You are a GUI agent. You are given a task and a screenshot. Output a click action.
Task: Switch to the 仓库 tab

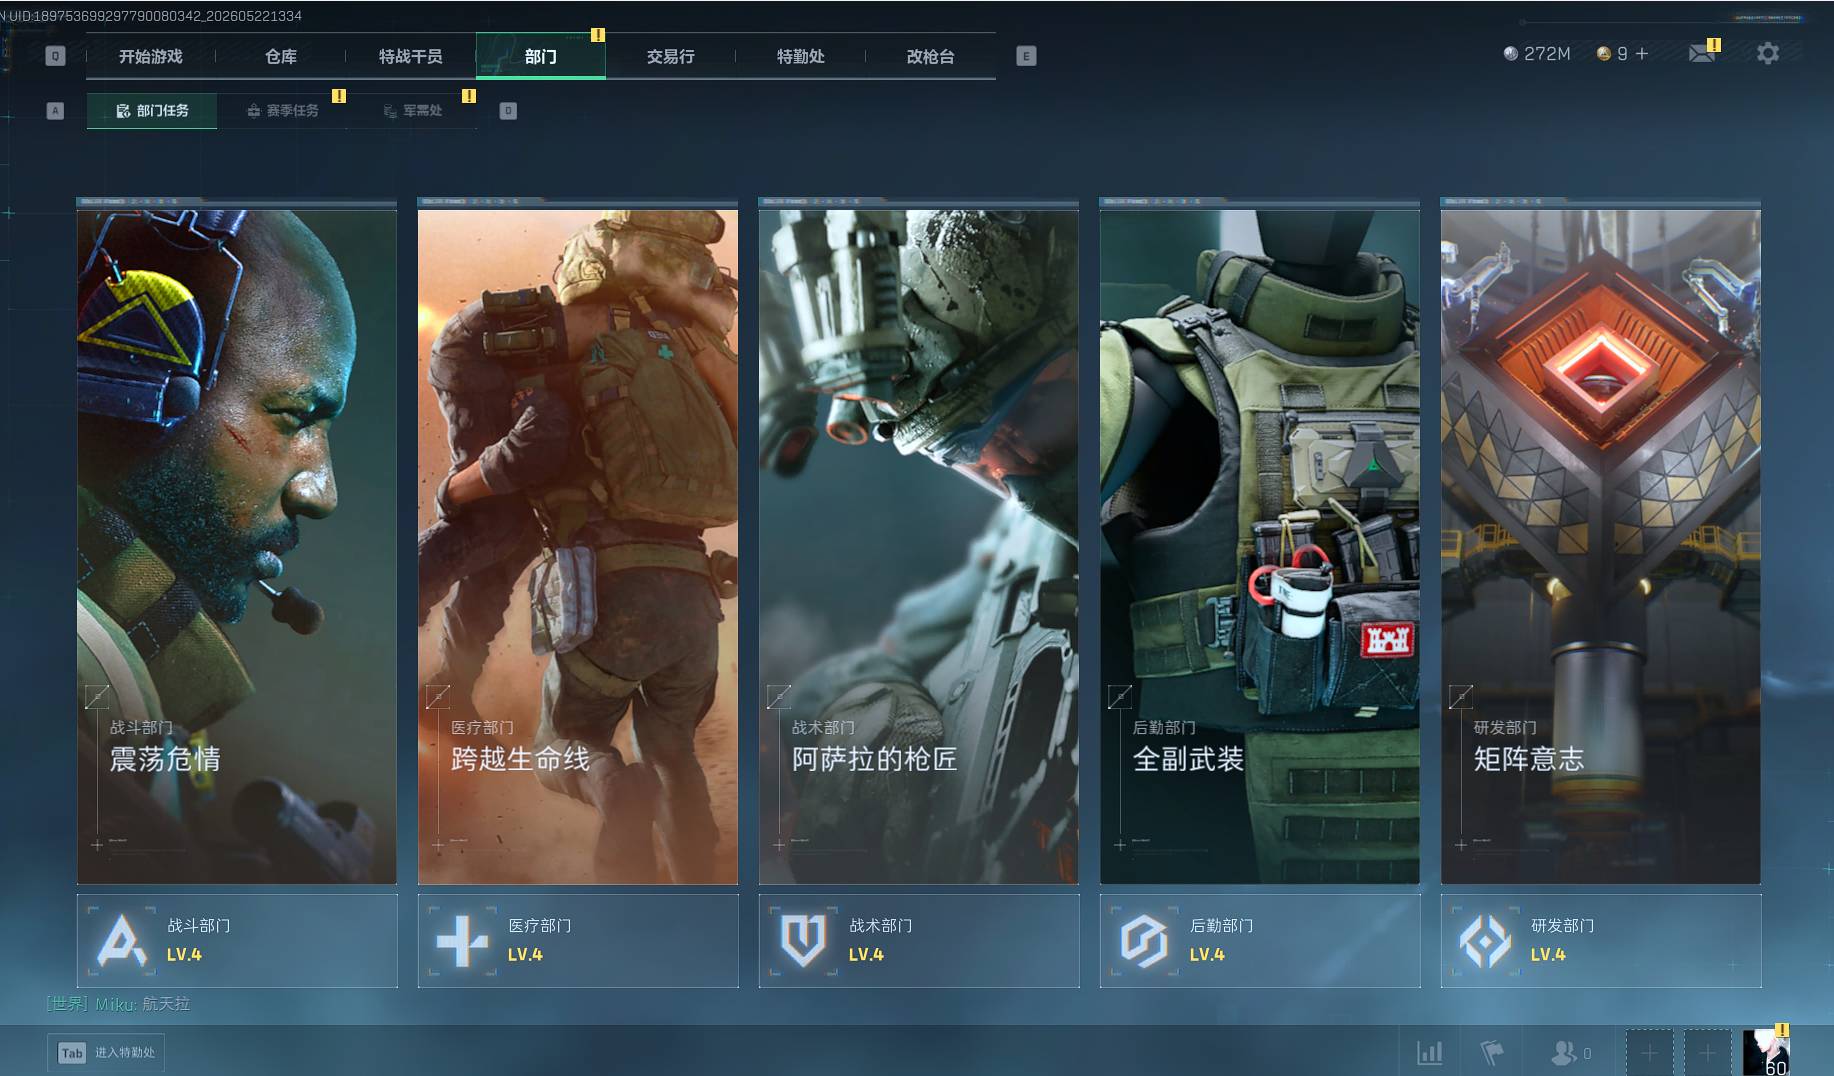[x=281, y=56]
